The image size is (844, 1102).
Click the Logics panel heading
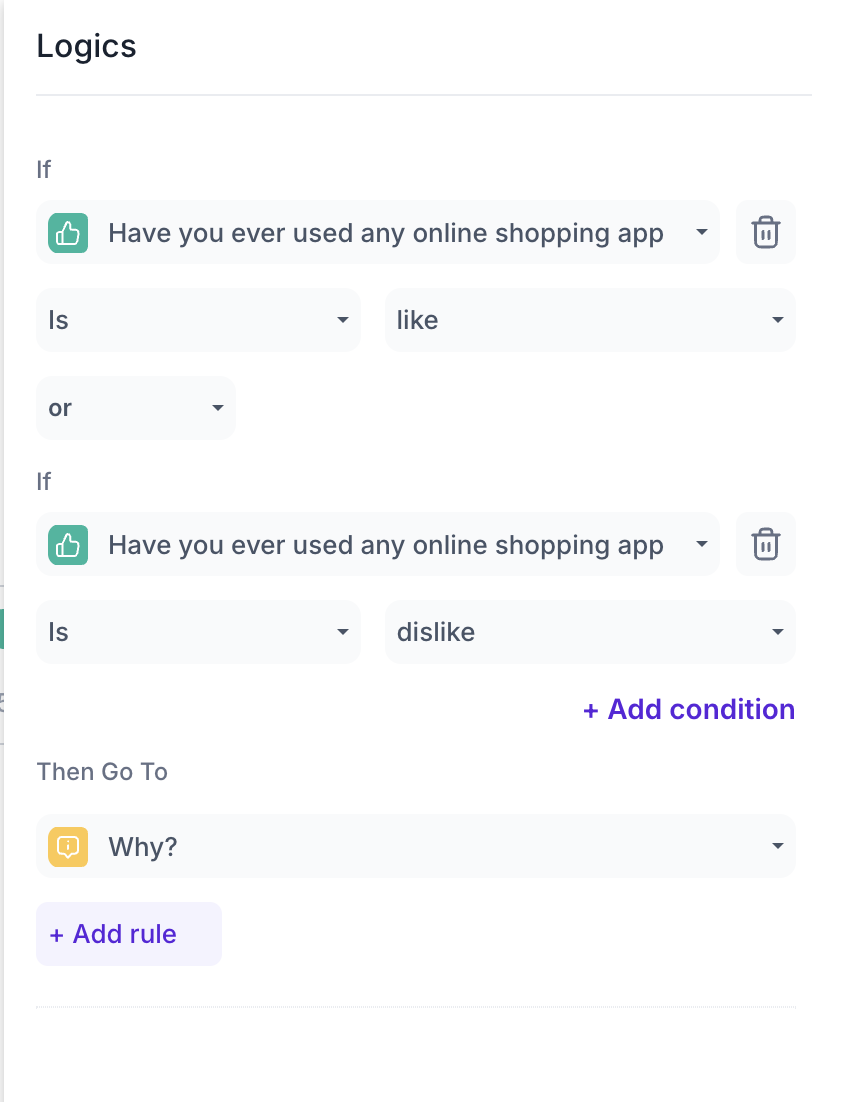click(x=86, y=47)
